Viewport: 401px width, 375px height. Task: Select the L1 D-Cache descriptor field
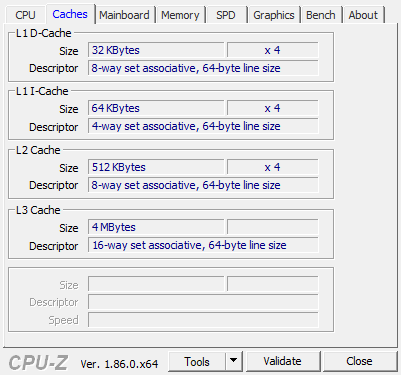(203, 68)
